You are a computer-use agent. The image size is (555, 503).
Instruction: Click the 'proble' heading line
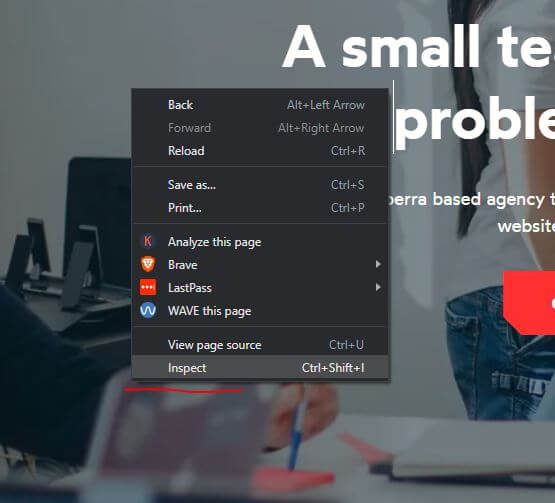(474, 119)
